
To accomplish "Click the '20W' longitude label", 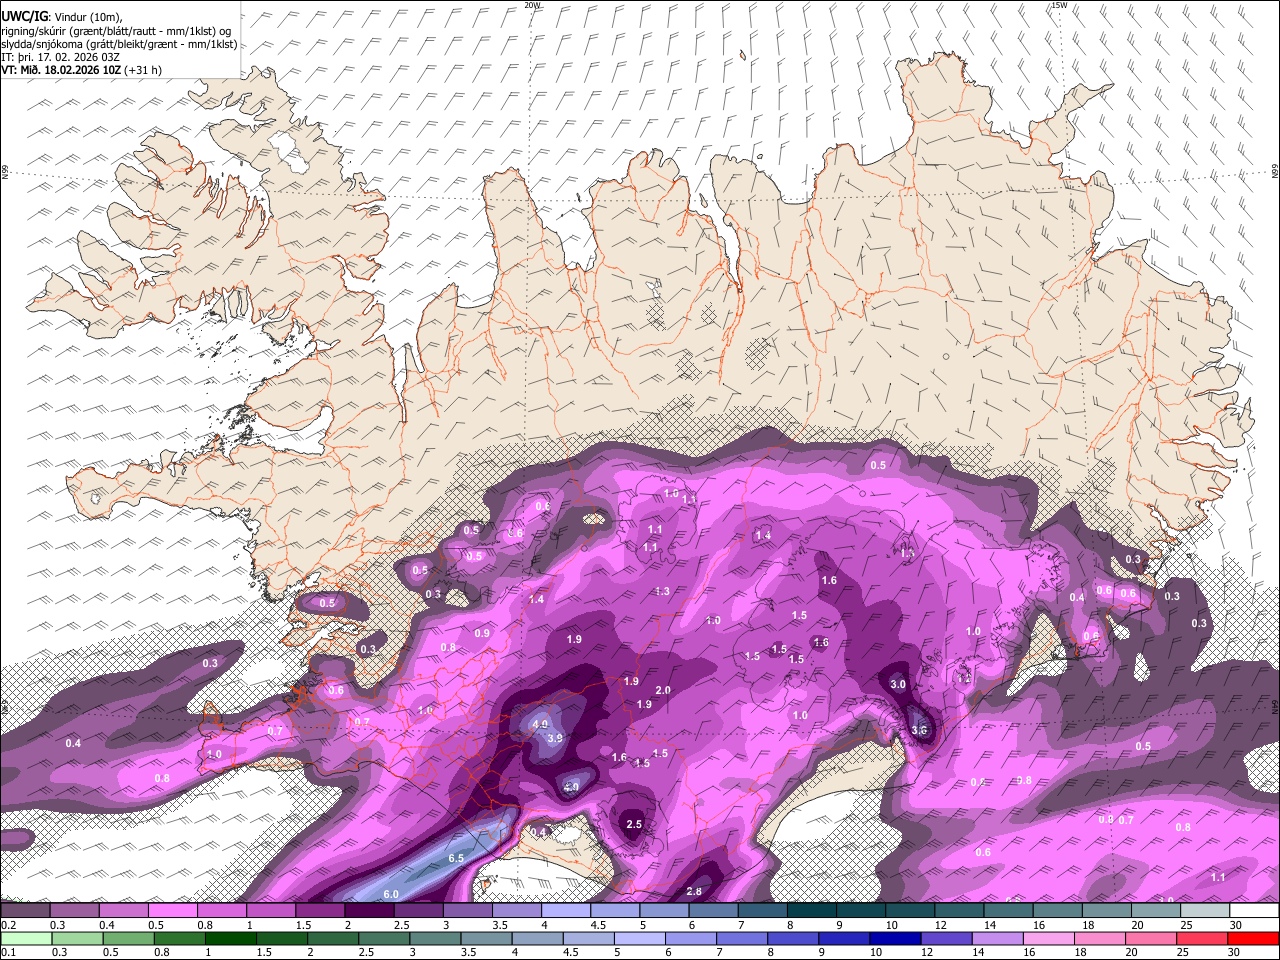I will click(532, 5).
